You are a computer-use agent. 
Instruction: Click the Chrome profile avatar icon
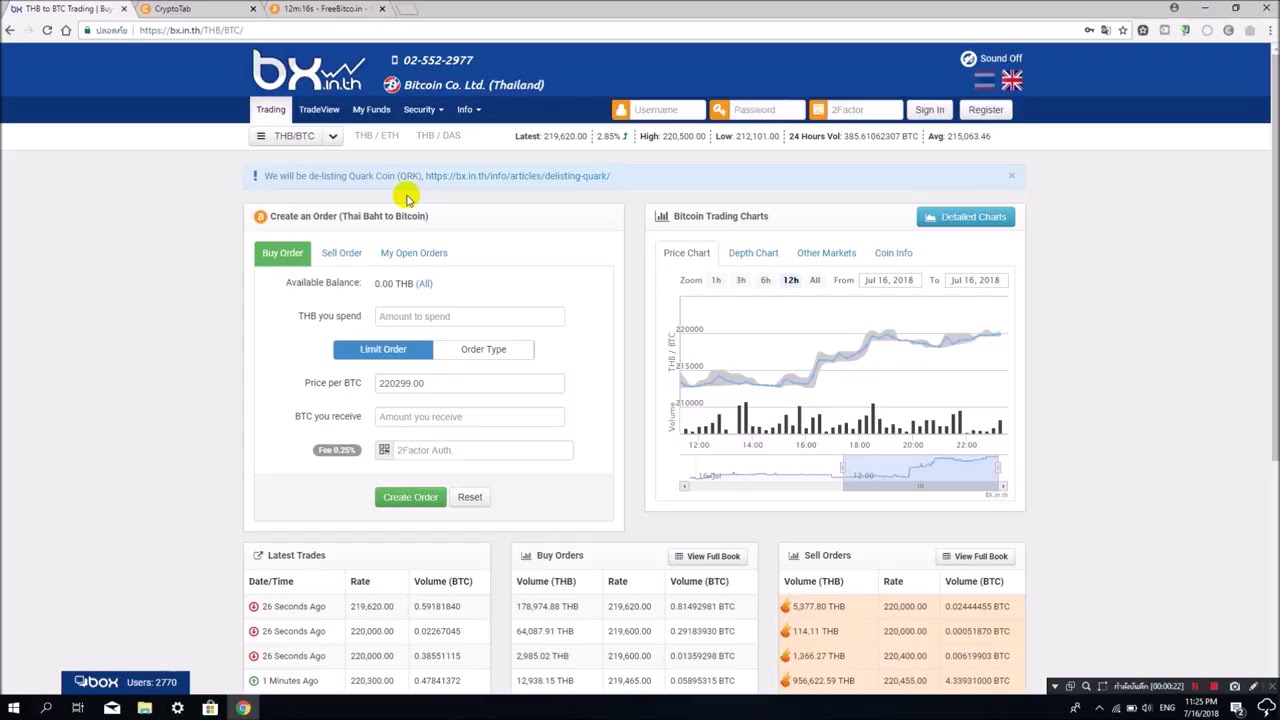pos(1174,8)
